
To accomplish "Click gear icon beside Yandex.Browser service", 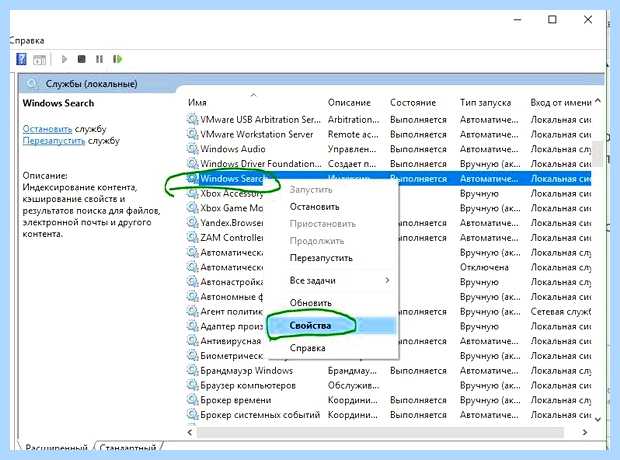I will (192, 223).
